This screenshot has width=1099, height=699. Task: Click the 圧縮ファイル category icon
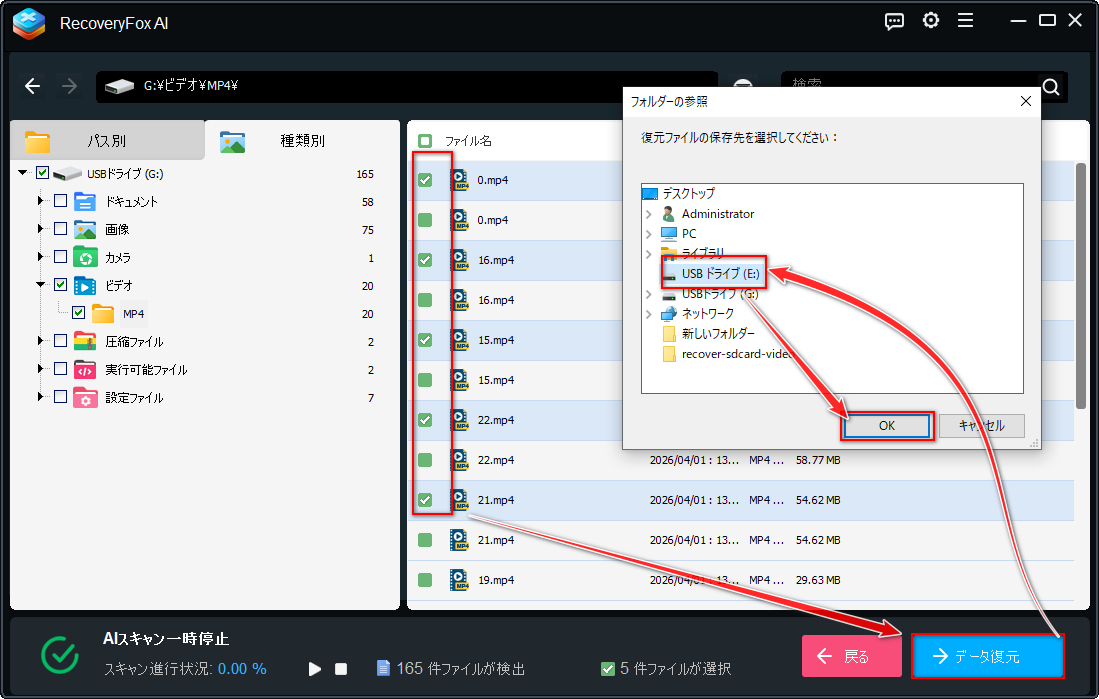coord(85,342)
